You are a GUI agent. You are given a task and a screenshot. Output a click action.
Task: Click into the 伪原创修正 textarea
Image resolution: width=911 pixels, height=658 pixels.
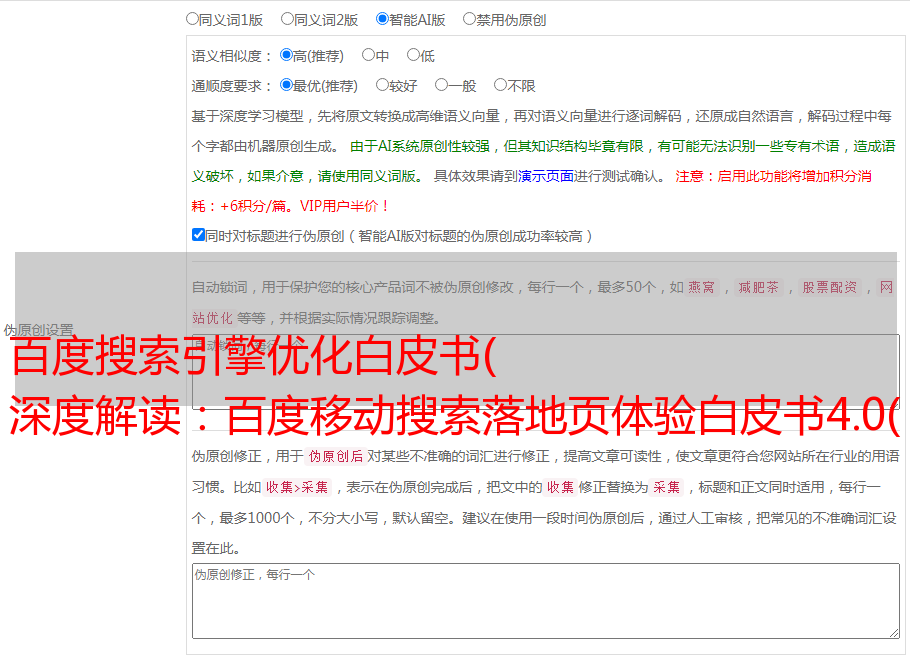pyautogui.click(x=546, y=601)
